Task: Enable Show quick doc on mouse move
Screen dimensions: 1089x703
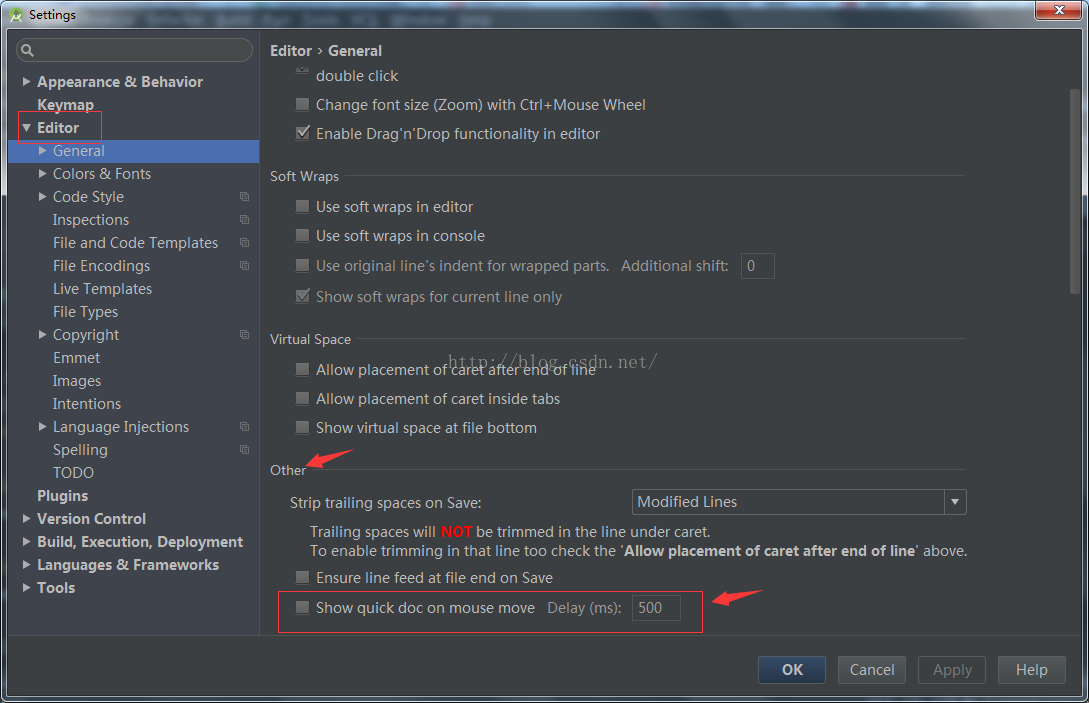Action: click(x=303, y=607)
